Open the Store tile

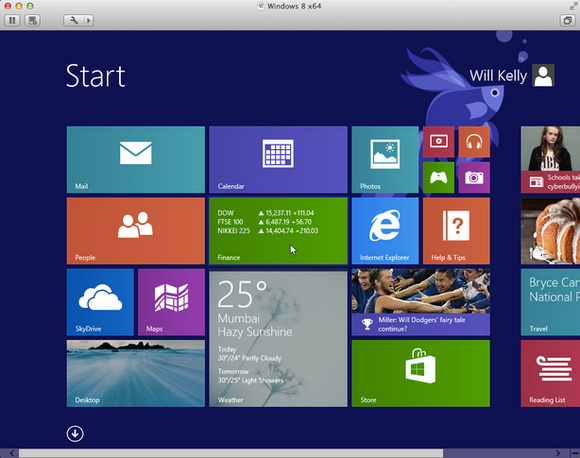click(x=421, y=373)
